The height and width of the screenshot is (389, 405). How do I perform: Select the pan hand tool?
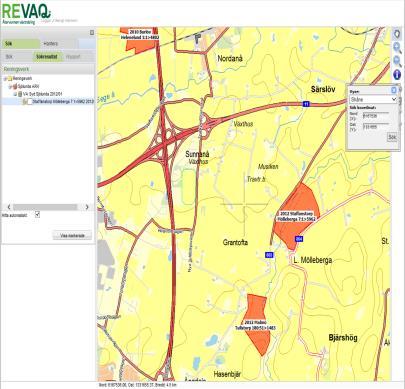click(397, 34)
